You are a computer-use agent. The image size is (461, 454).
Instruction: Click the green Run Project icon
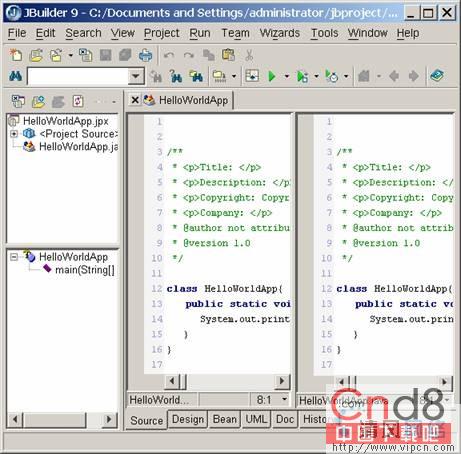(x=272, y=76)
